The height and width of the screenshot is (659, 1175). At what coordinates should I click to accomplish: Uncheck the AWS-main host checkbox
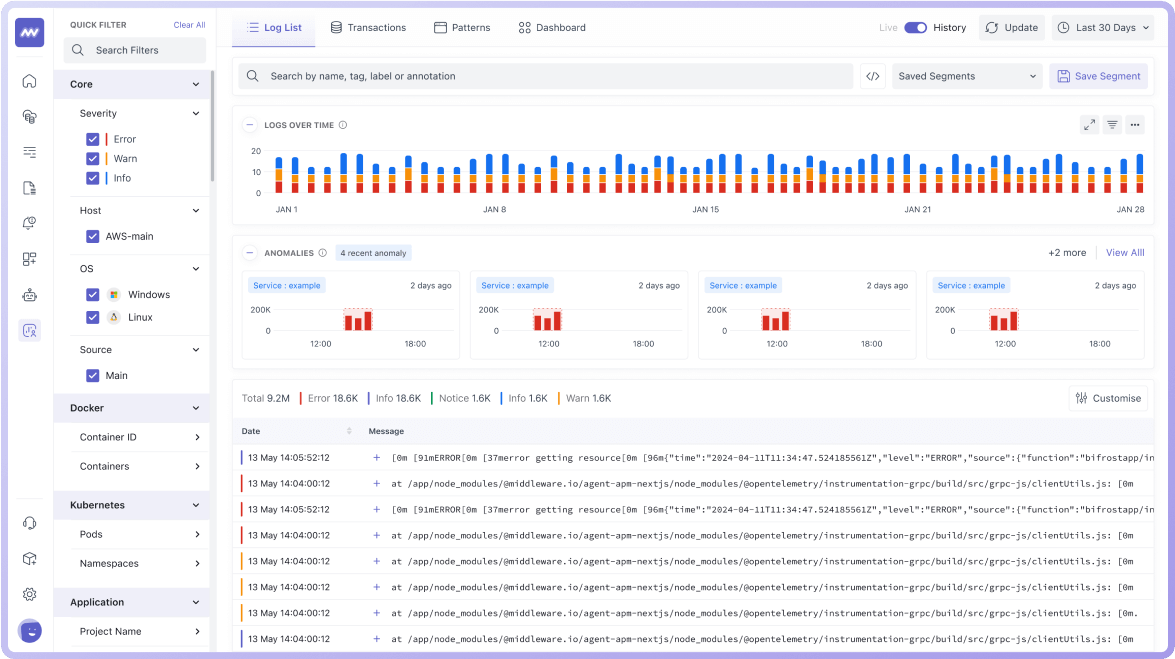[93, 236]
